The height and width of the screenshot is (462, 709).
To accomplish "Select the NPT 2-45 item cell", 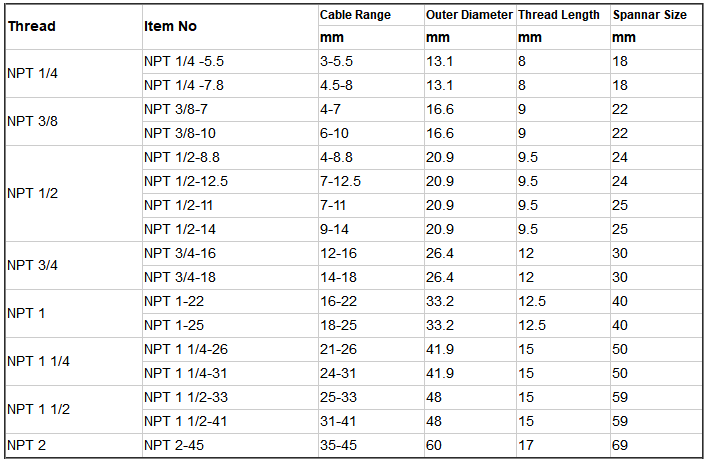I will (x=174, y=445).
